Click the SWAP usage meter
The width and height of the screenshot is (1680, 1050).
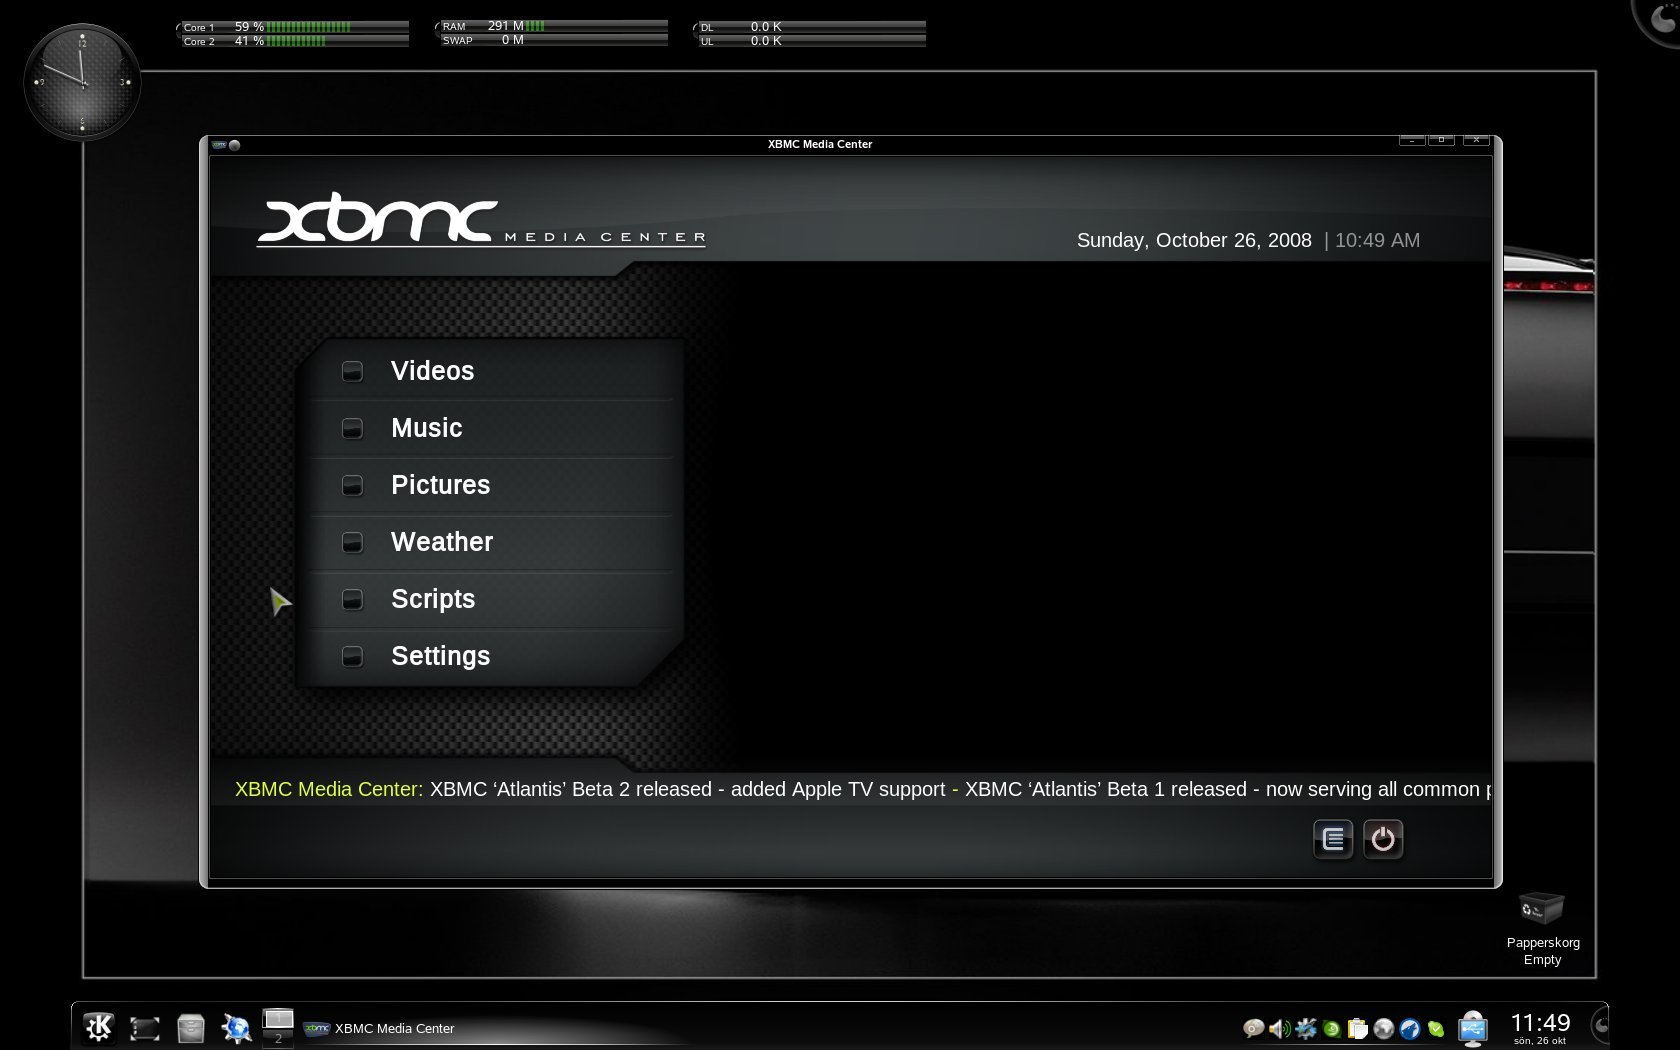click(553, 40)
